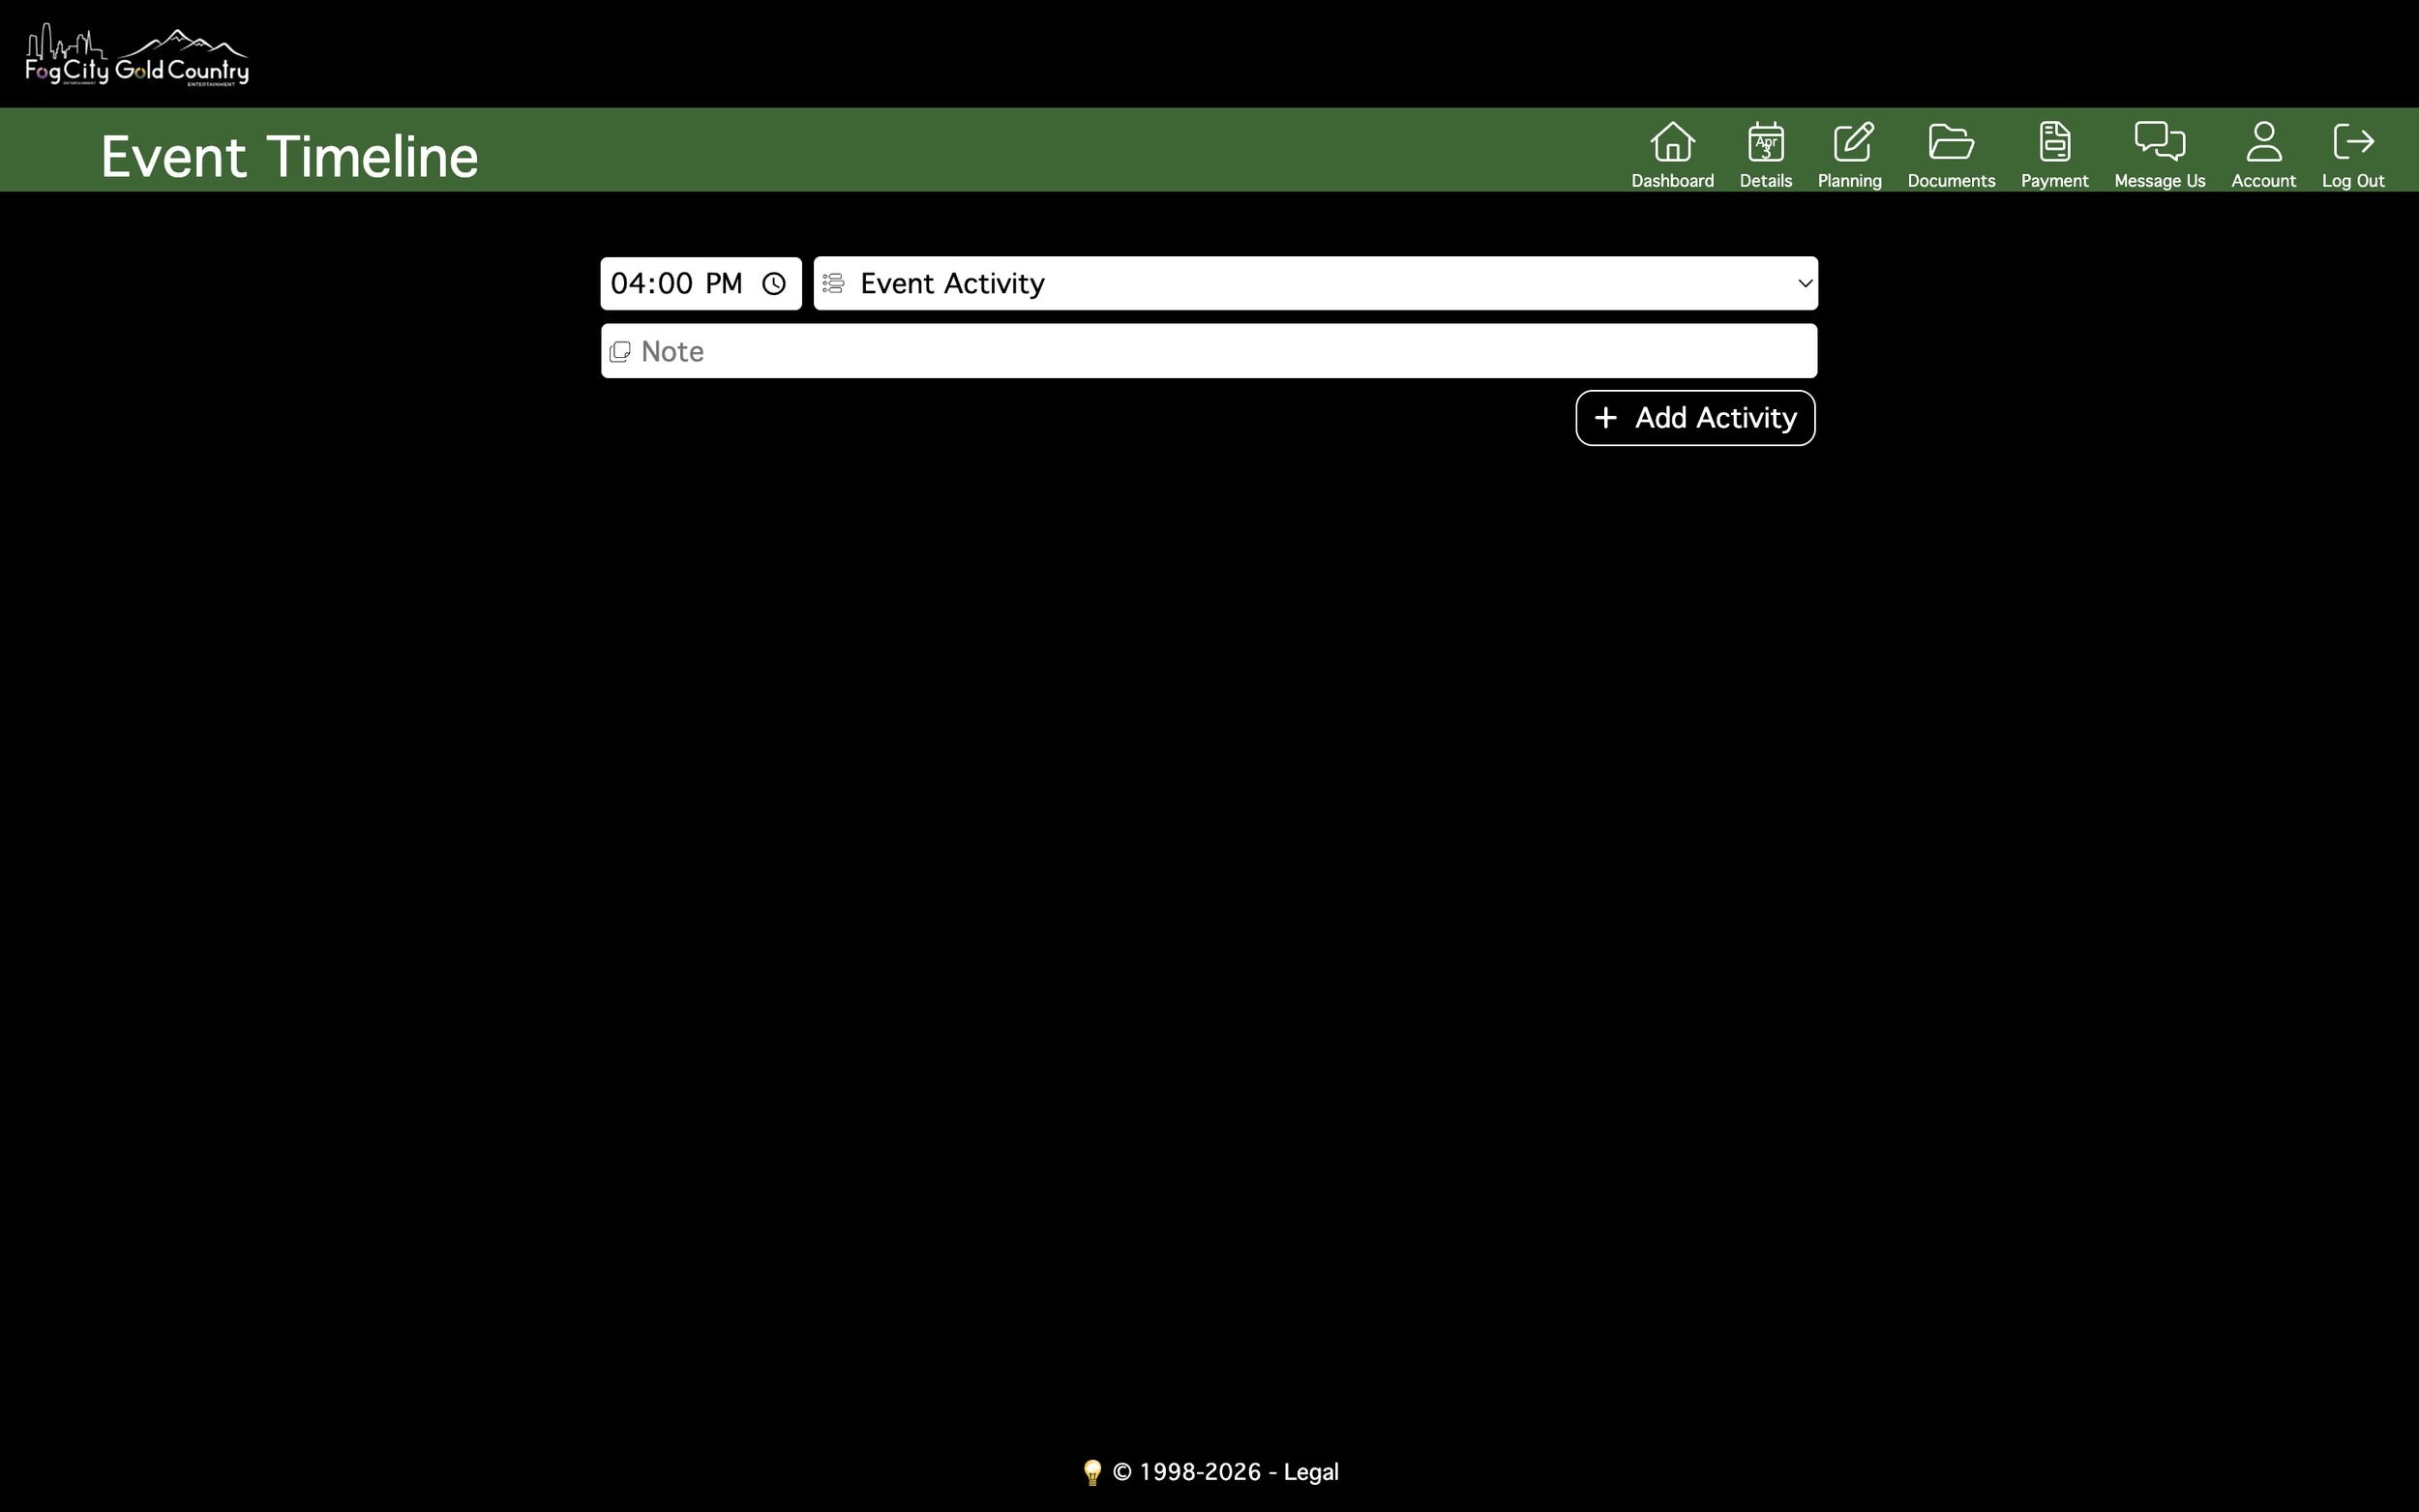Viewport: 2419px width, 1512px height.
Task: Click the Details calendar icon
Action: point(1765,142)
